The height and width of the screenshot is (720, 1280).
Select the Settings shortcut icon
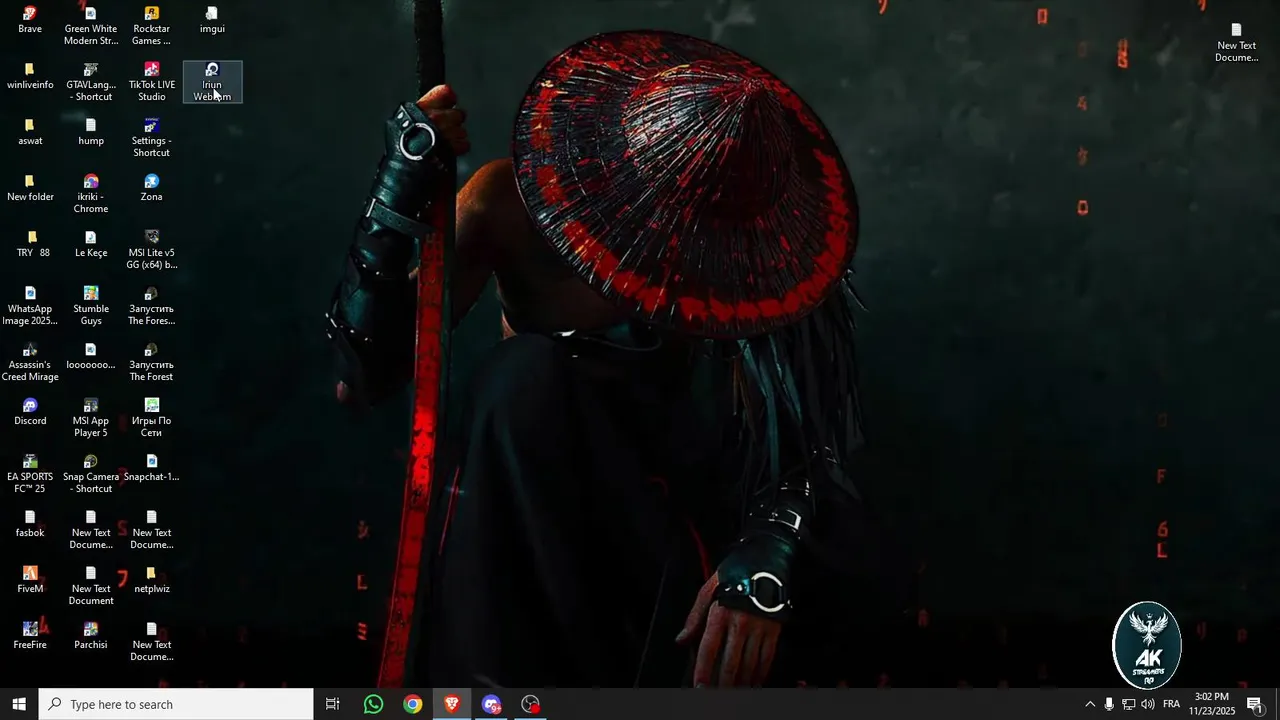(x=151, y=139)
